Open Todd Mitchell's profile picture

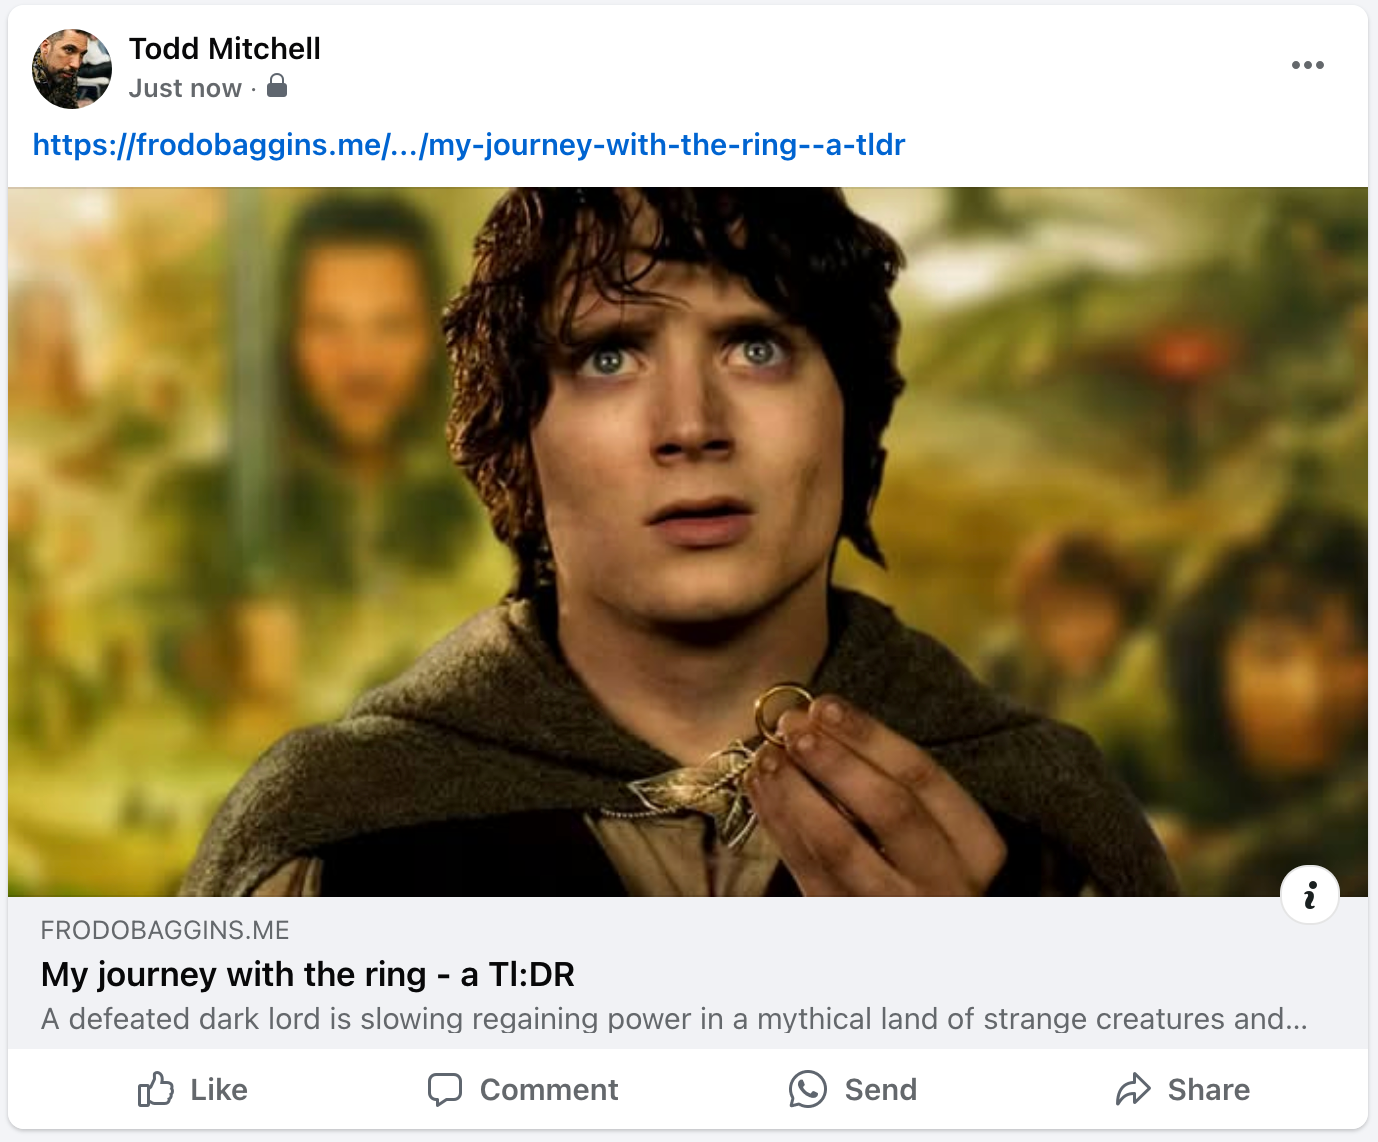(x=72, y=69)
